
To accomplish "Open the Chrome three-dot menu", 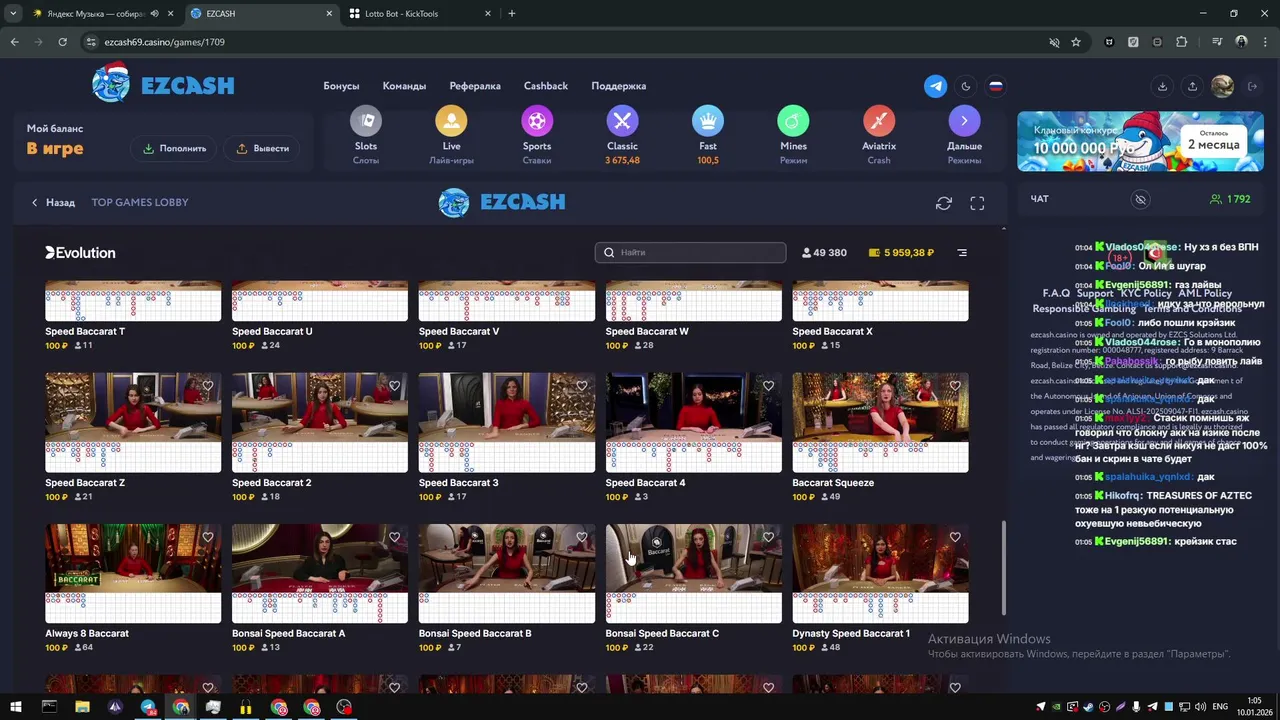I will (1265, 42).
